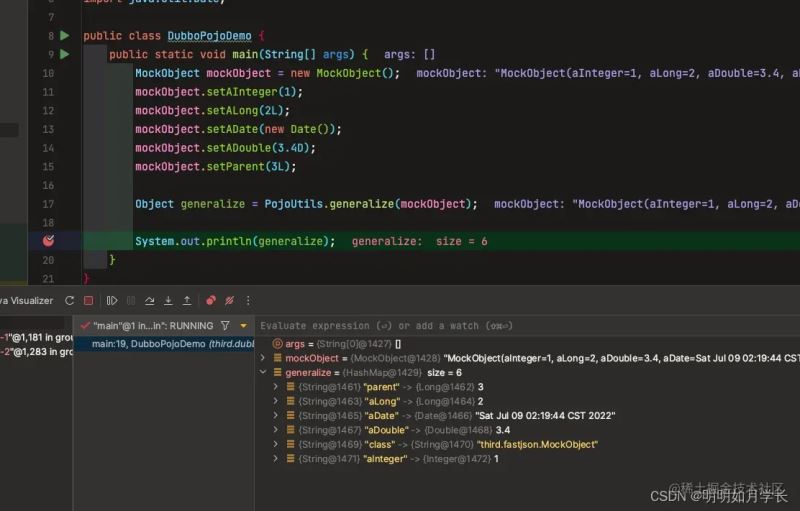The width and height of the screenshot is (800, 511).
Task: Click the Step Into icon
Action: [x=168, y=300]
